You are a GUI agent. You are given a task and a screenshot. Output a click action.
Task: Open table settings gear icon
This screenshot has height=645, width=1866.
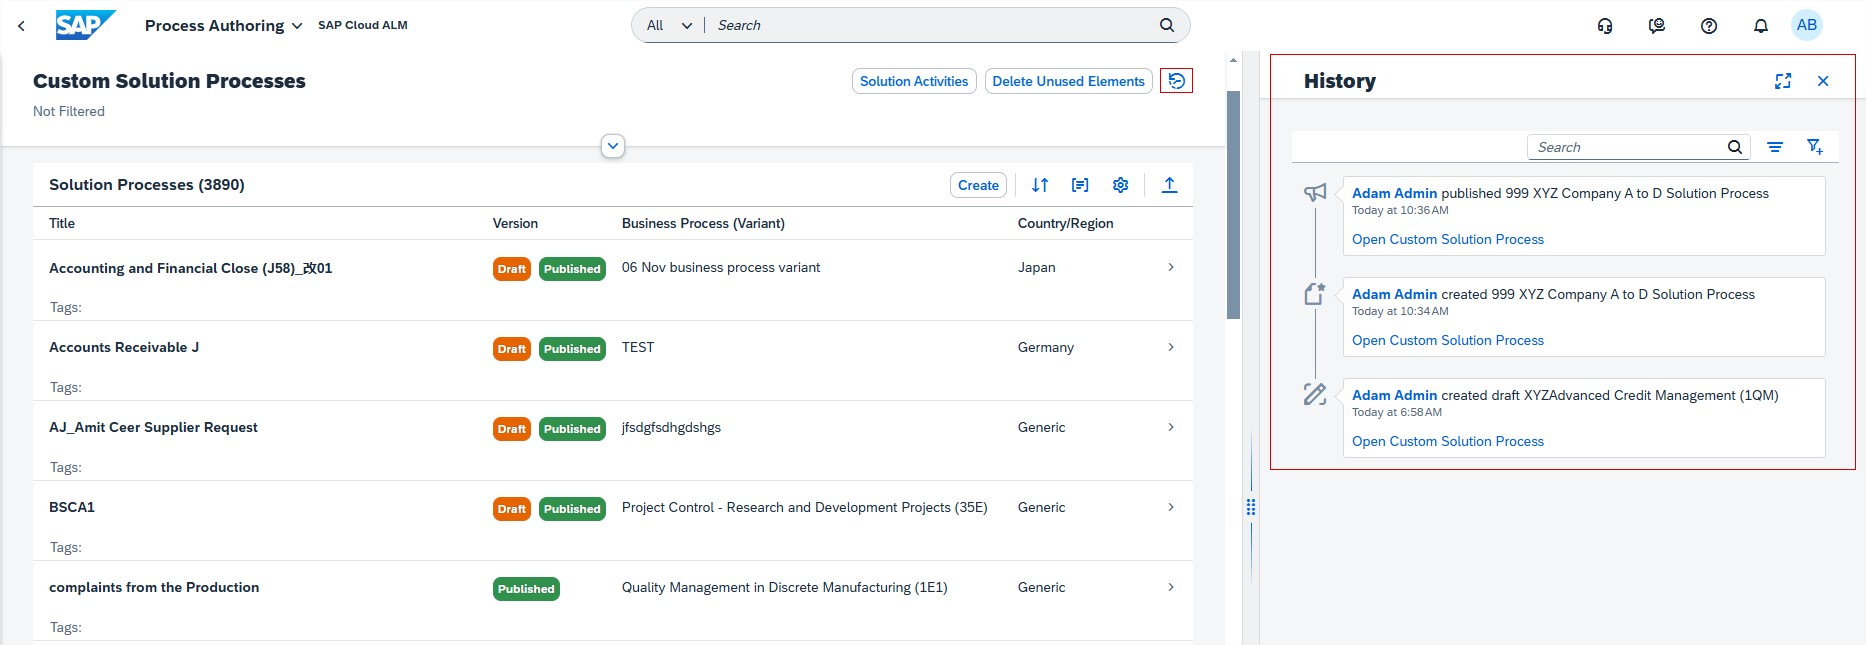[1120, 185]
